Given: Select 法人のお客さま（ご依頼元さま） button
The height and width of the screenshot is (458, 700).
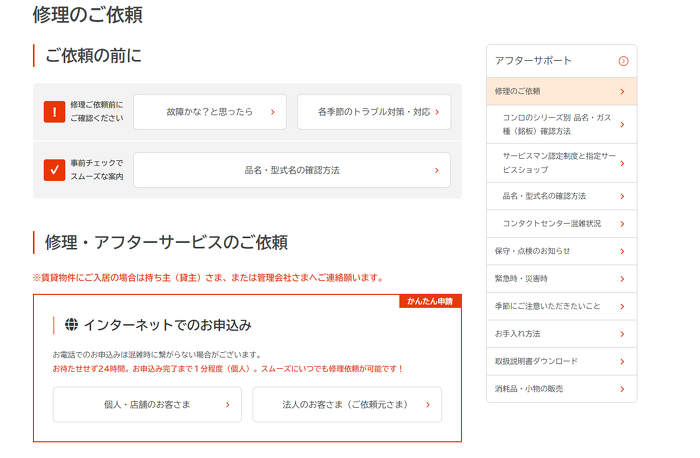Looking at the screenshot, I should [x=346, y=405].
